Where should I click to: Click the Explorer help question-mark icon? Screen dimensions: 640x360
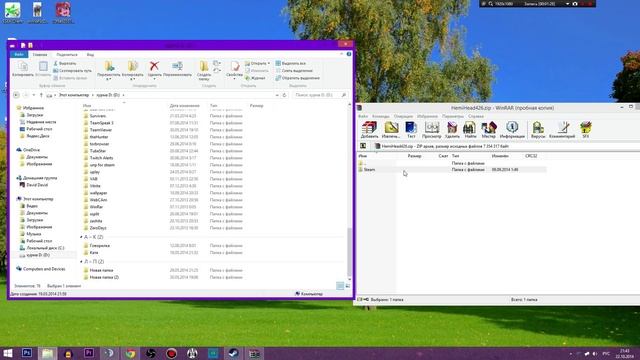tap(349, 54)
